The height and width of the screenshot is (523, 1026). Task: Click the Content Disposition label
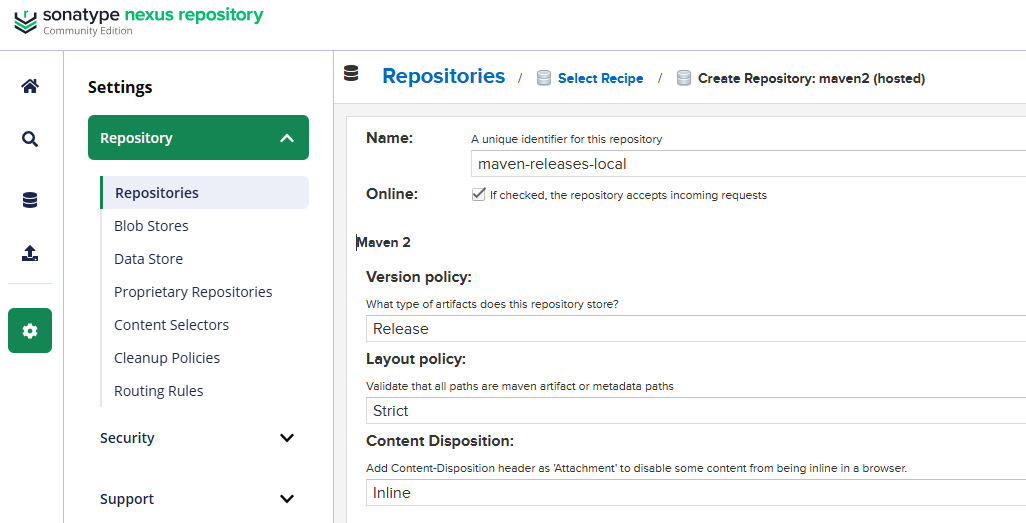[x=440, y=441]
